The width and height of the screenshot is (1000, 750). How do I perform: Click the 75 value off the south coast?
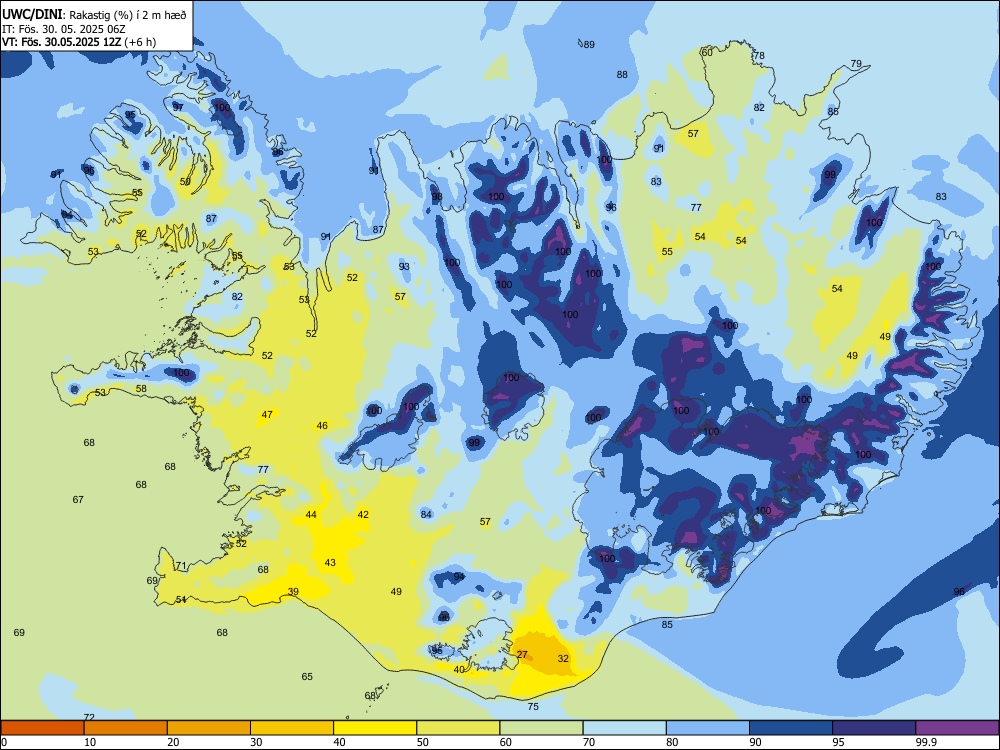pos(533,706)
